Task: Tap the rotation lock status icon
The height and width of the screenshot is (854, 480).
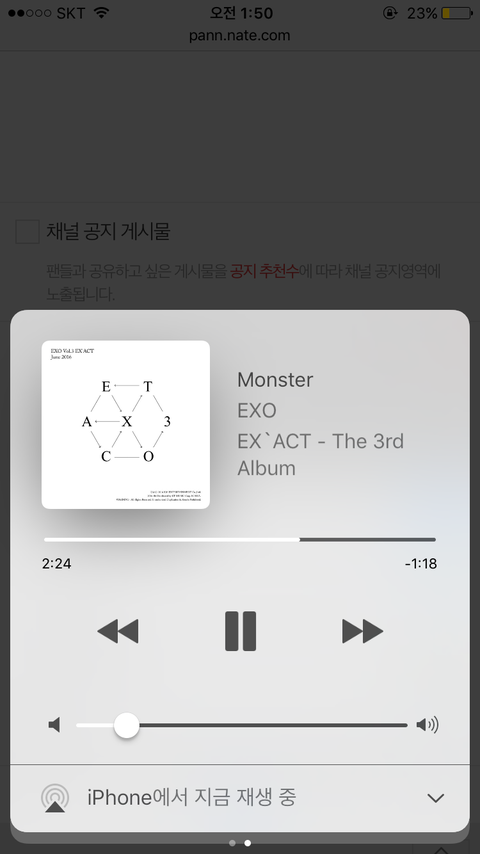Action: point(390,13)
